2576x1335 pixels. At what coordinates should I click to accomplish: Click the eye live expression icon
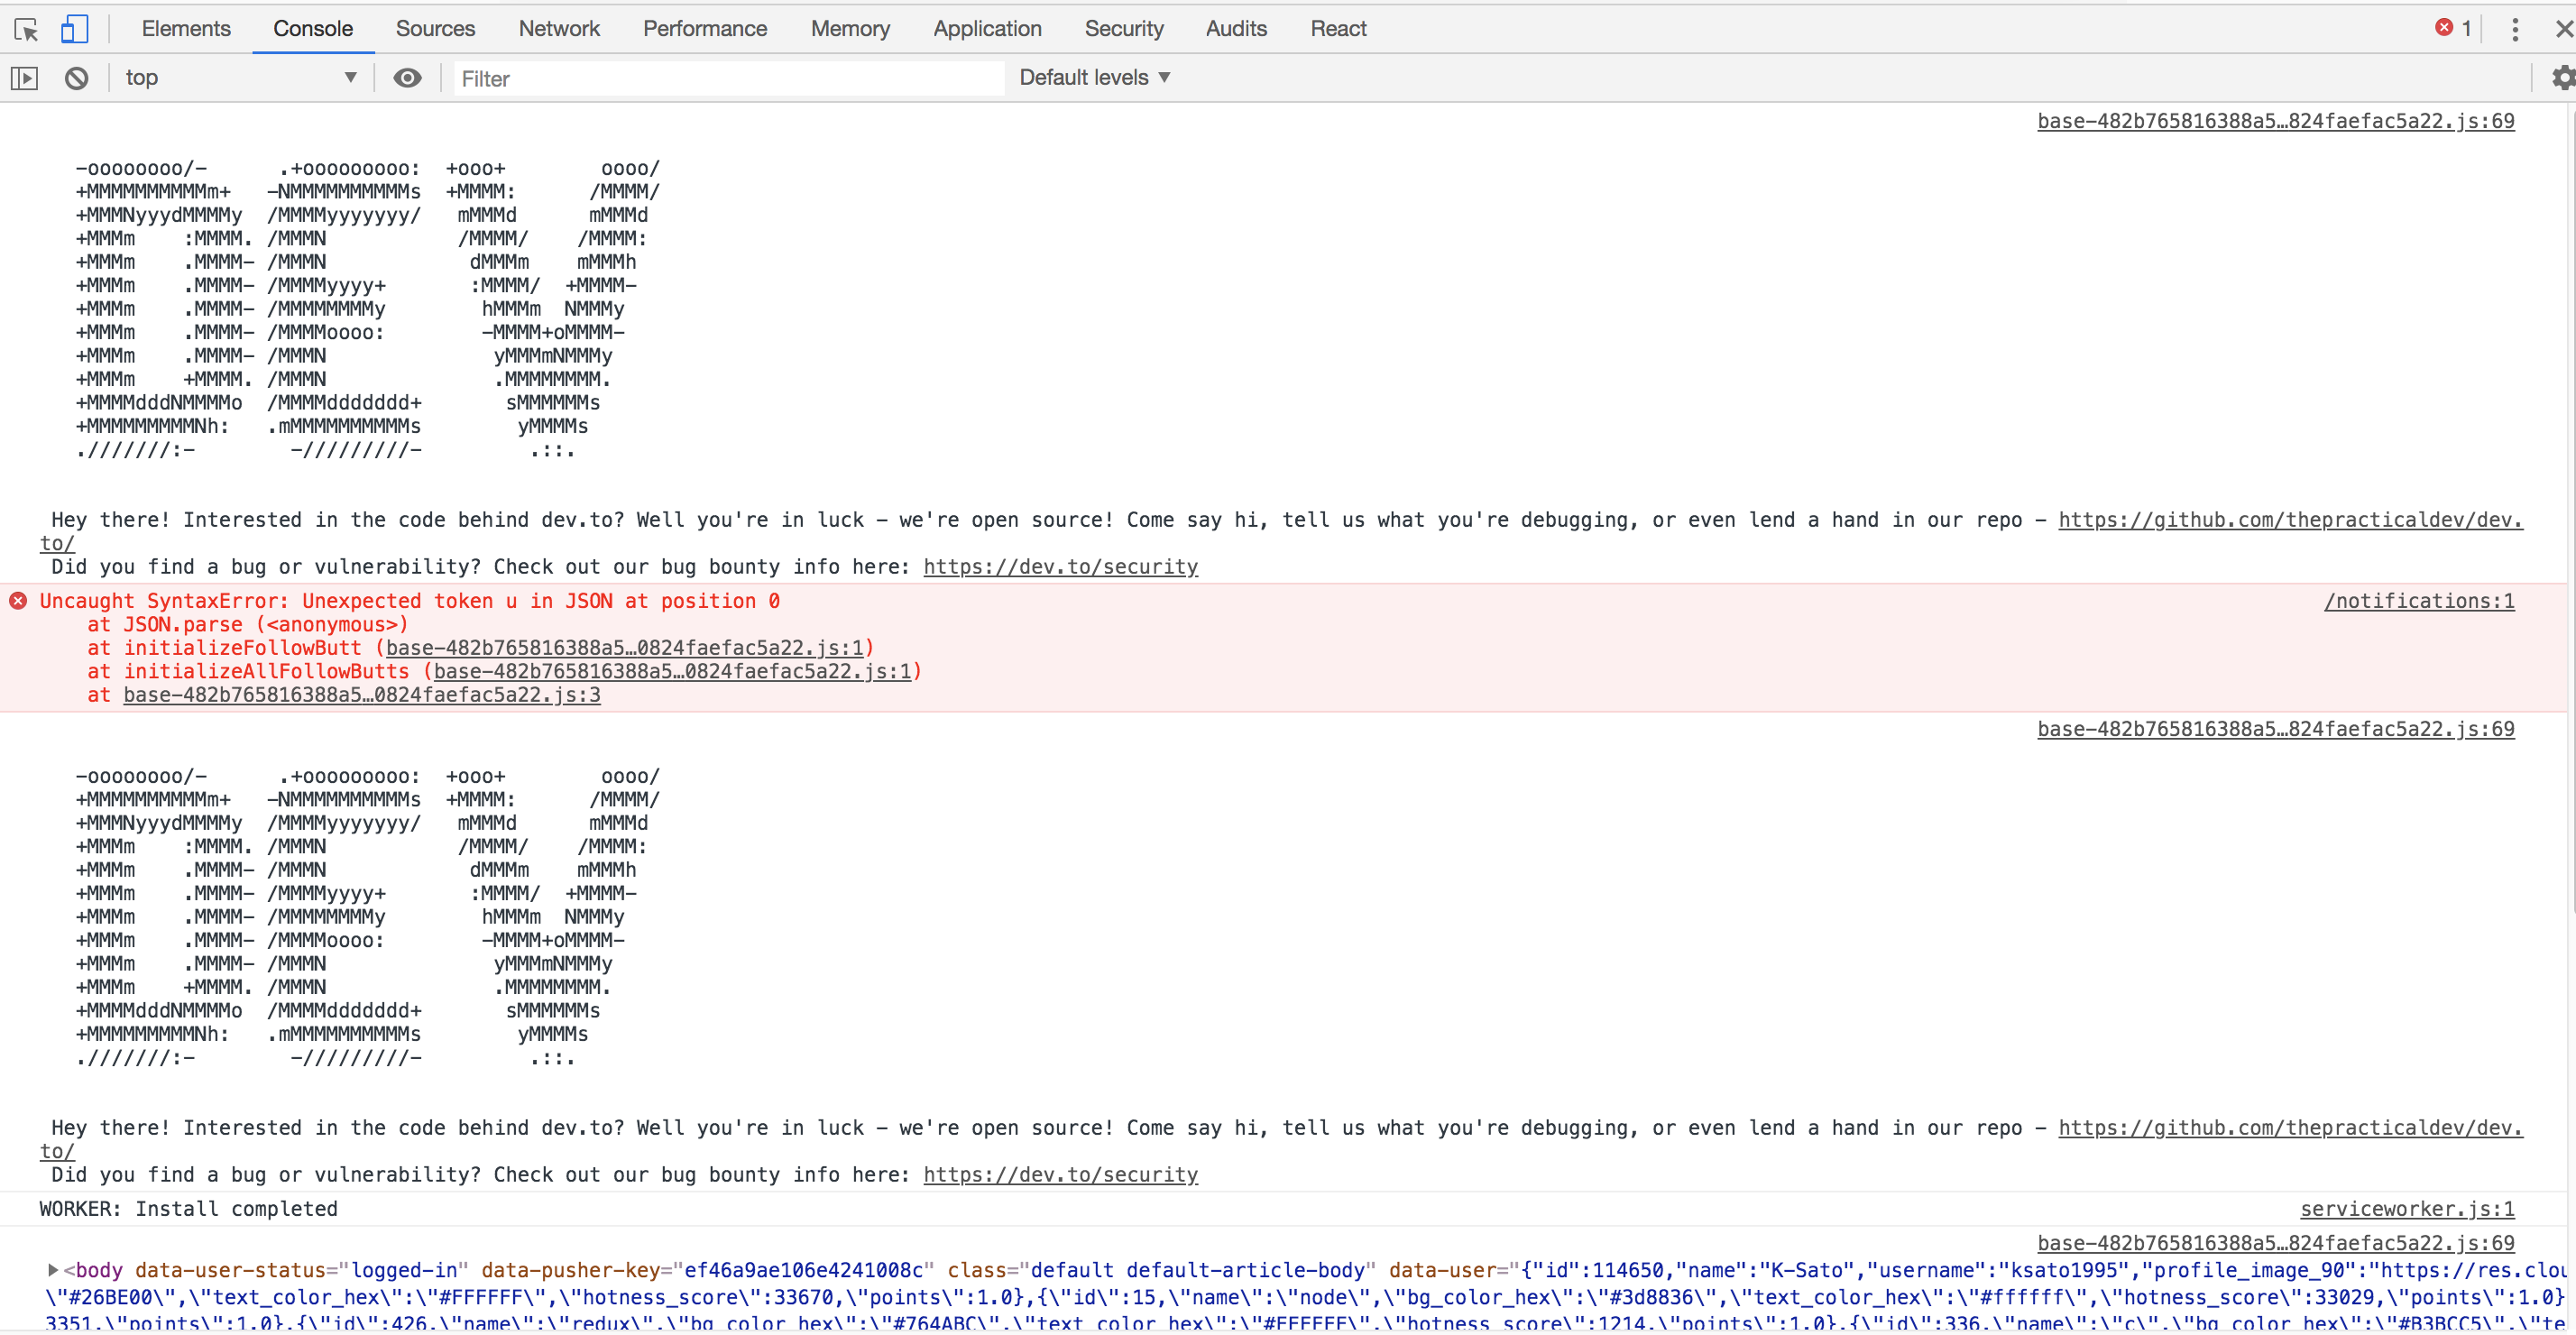point(407,78)
